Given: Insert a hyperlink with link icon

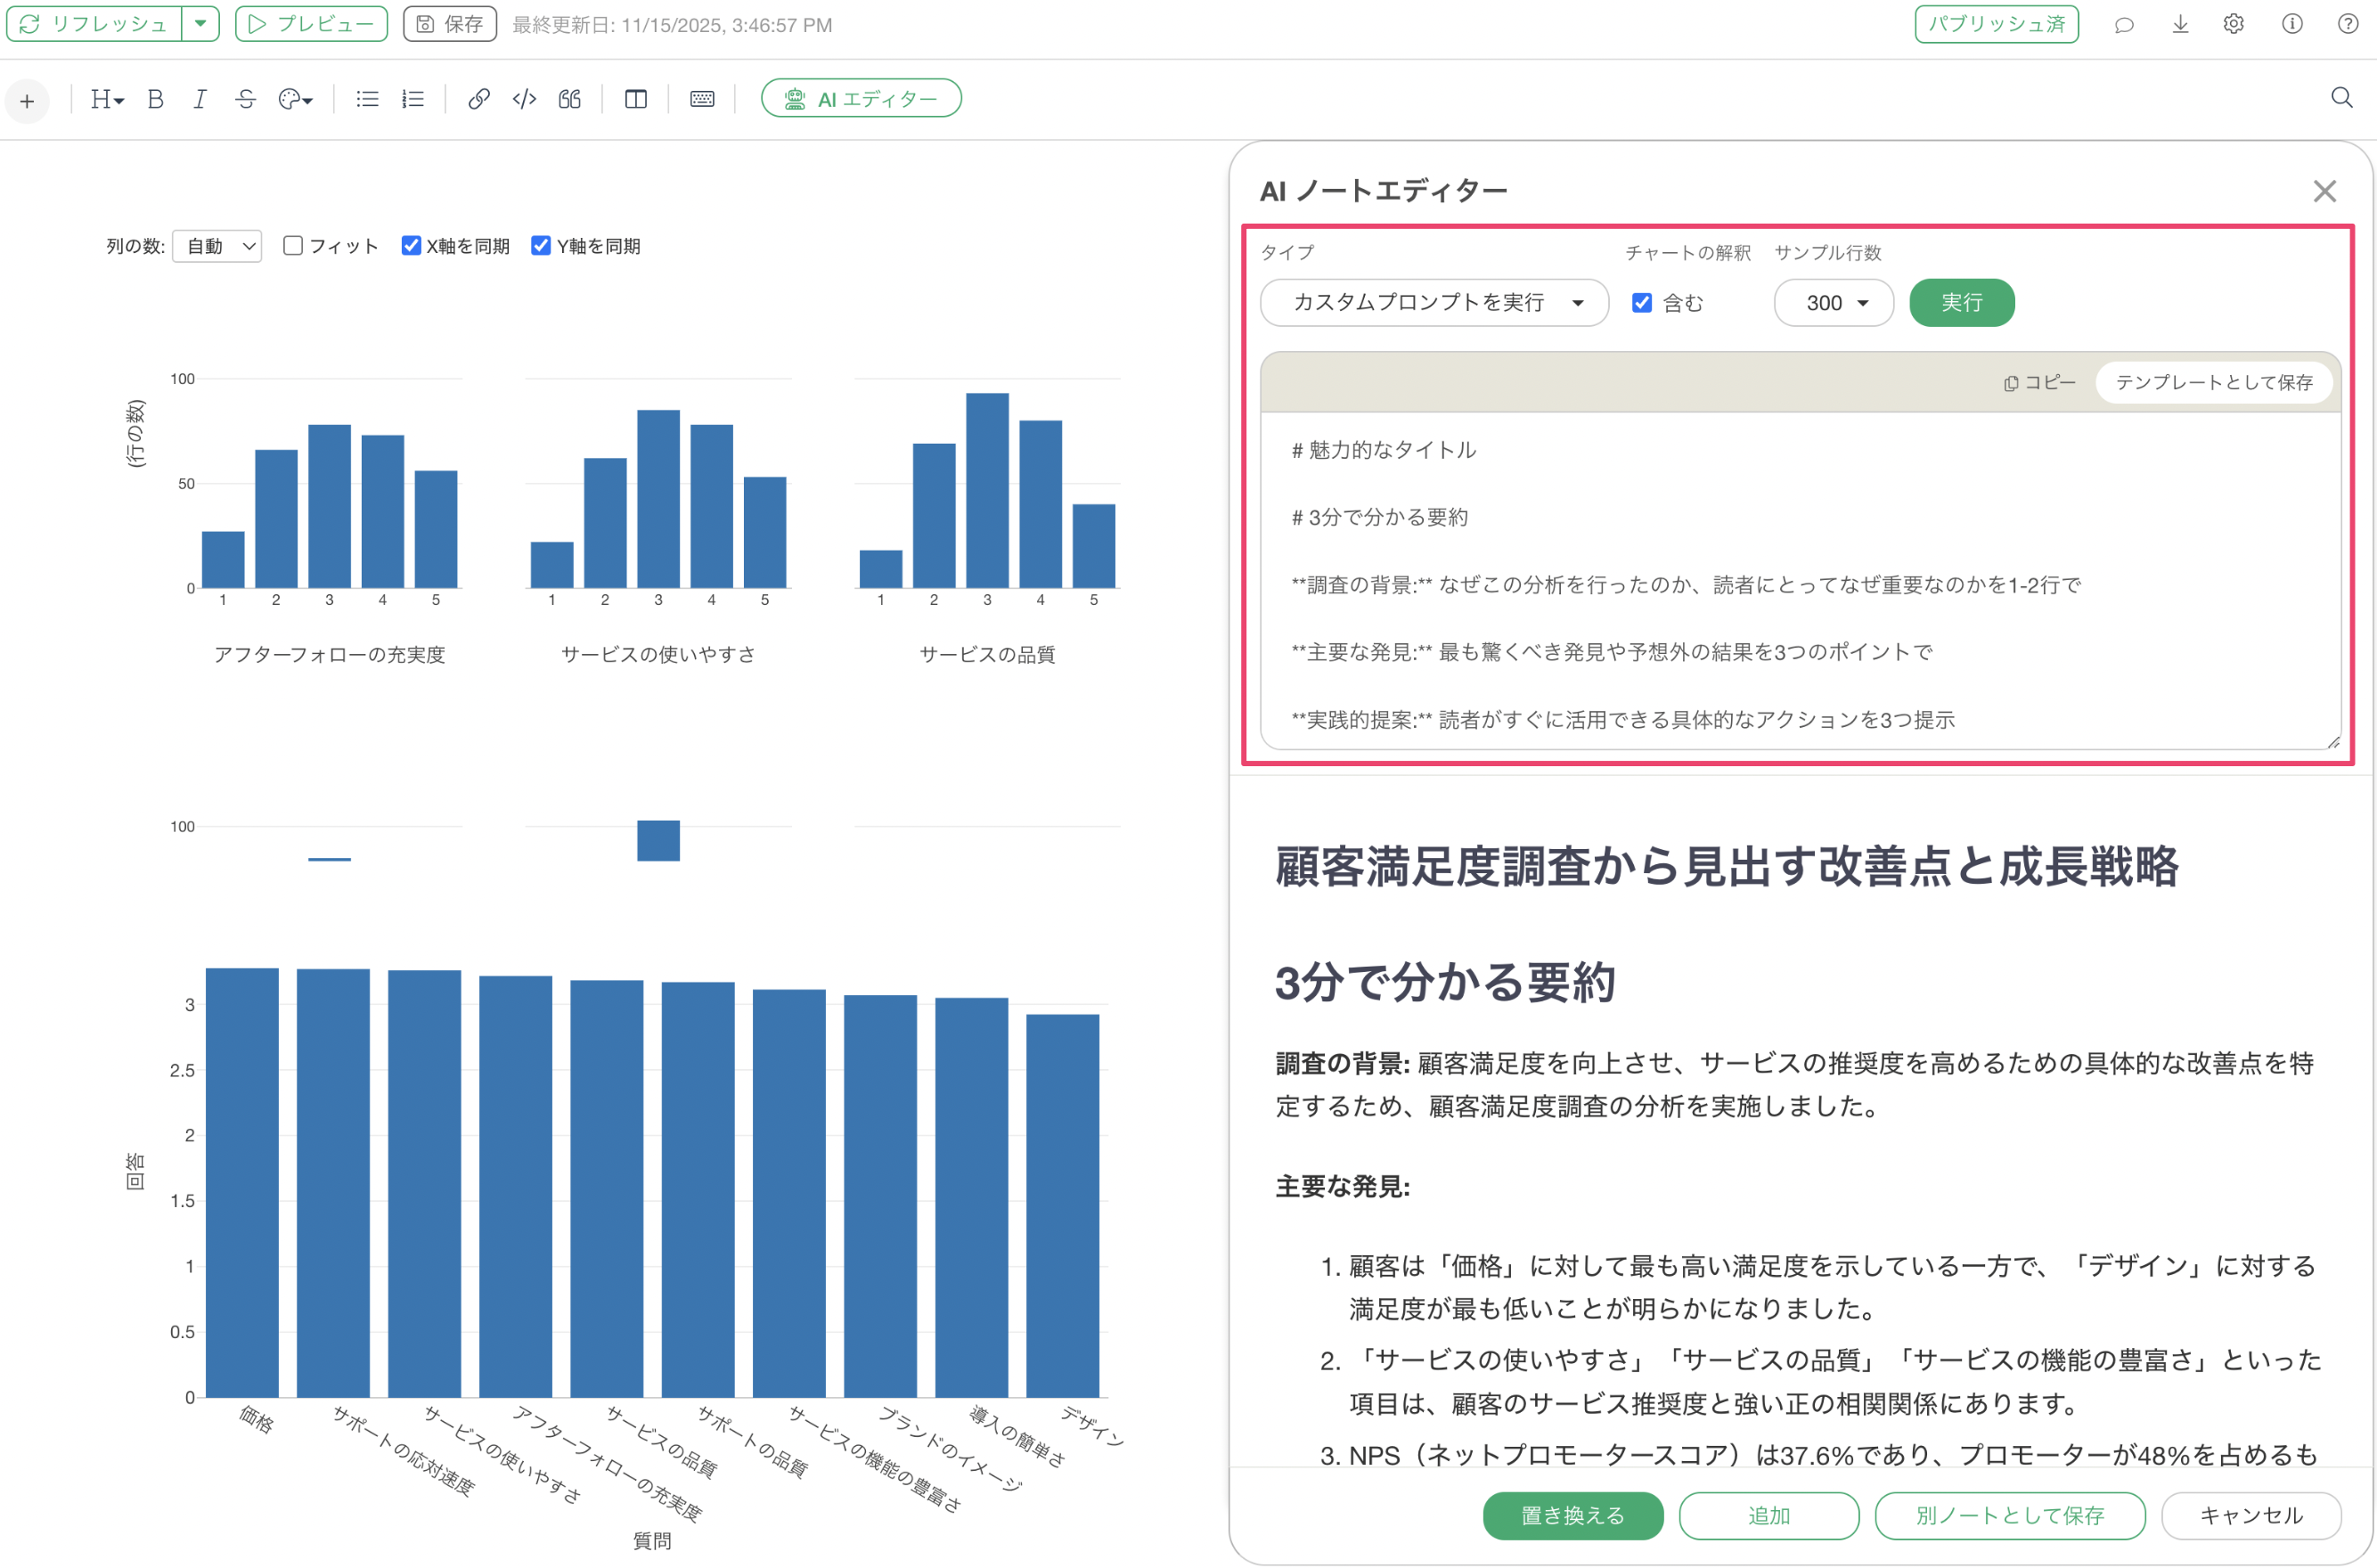Looking at the screenshot, I should [479, 99].
